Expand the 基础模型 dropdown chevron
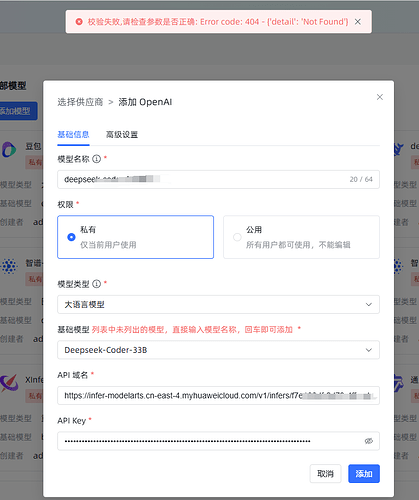This screenshot has height=500, width=419. tap(369, 350)
